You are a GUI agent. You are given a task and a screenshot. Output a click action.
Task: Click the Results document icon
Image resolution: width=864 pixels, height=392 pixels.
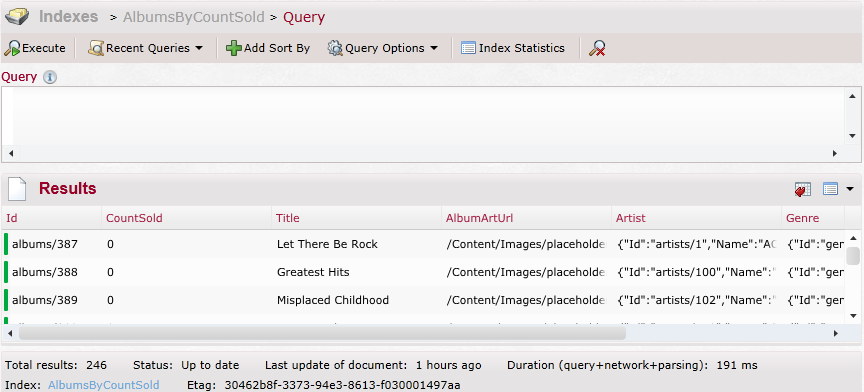pos(17,189)
